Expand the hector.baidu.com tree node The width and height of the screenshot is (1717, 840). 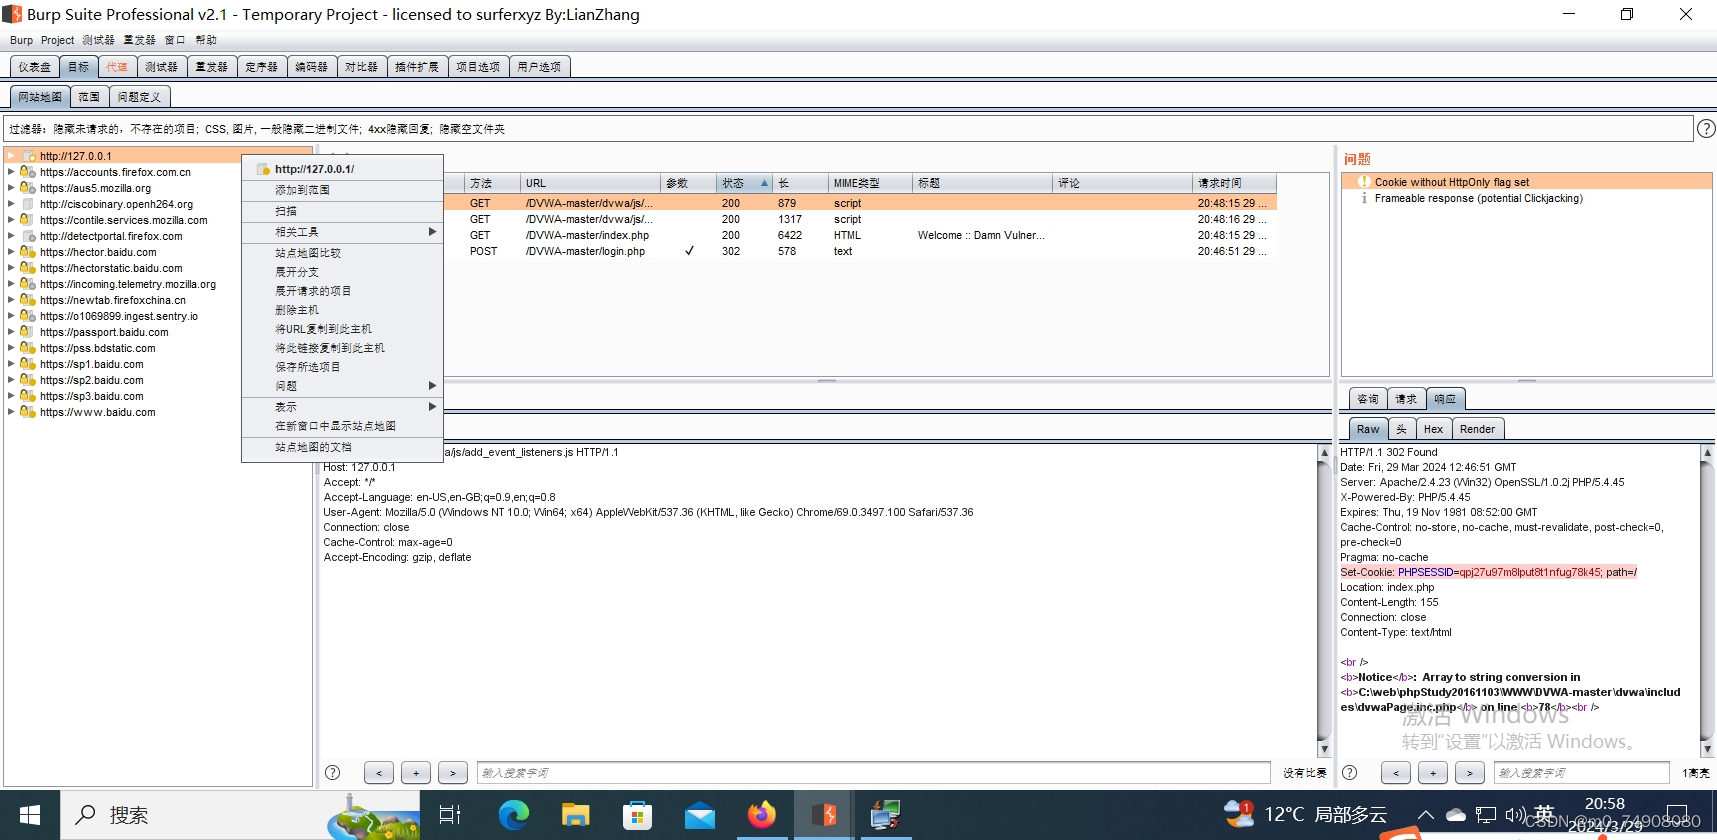point(11,252)
